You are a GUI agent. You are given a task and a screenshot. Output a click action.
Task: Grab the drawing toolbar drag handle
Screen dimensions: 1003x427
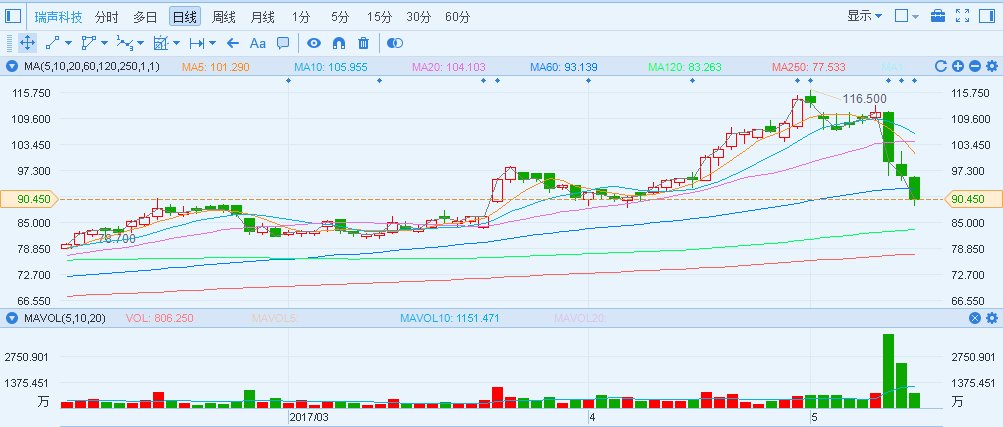(9, 43)
